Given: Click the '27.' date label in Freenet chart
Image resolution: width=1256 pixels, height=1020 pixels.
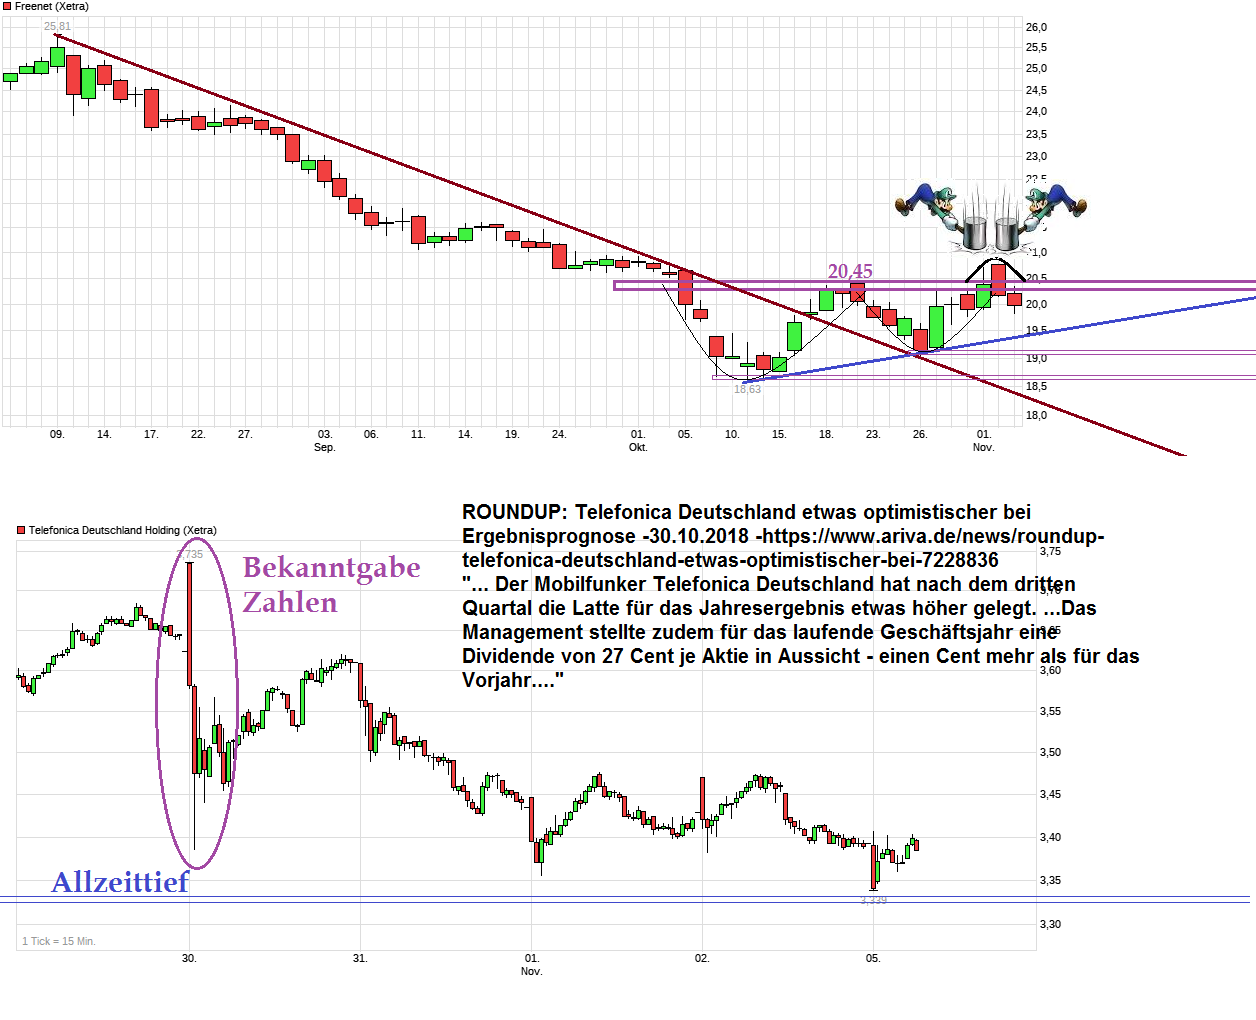Looking at the screenshot, I should tap(245, 434).
